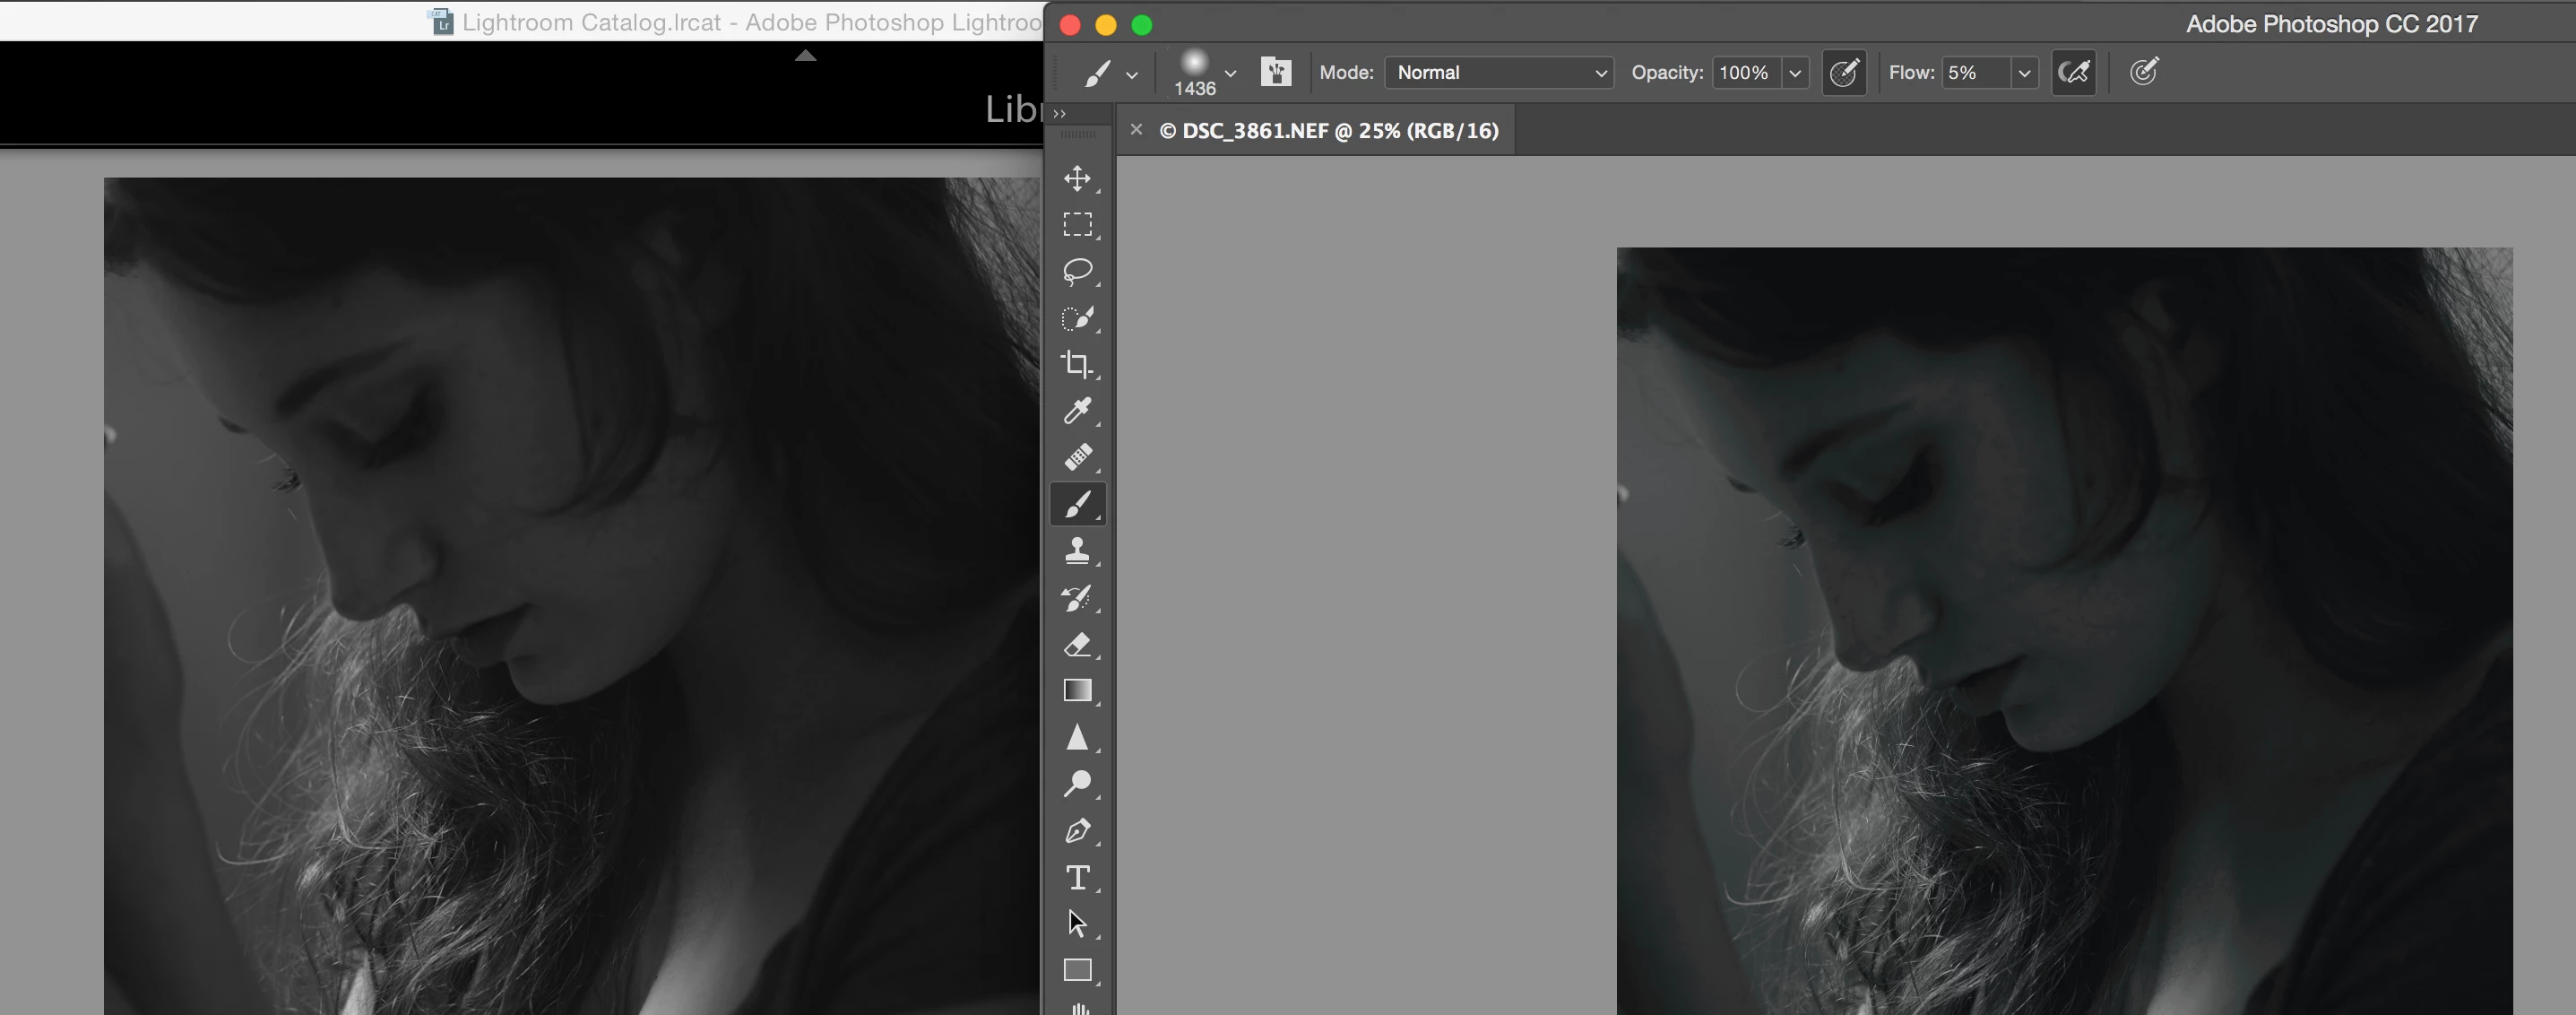Select the Gradient tool
The height and width of the screenshot is (1015, 2576).
(1077, 690)
